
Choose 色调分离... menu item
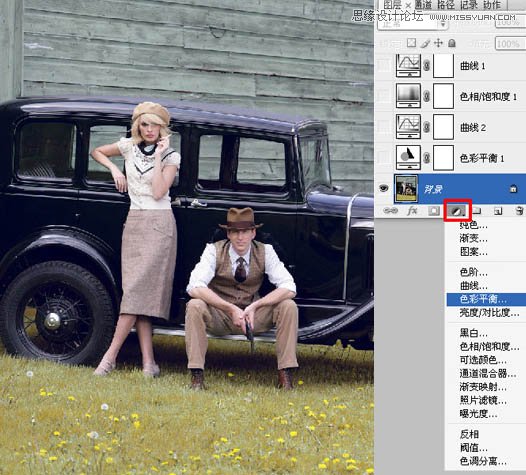click(x=483, y=461)
